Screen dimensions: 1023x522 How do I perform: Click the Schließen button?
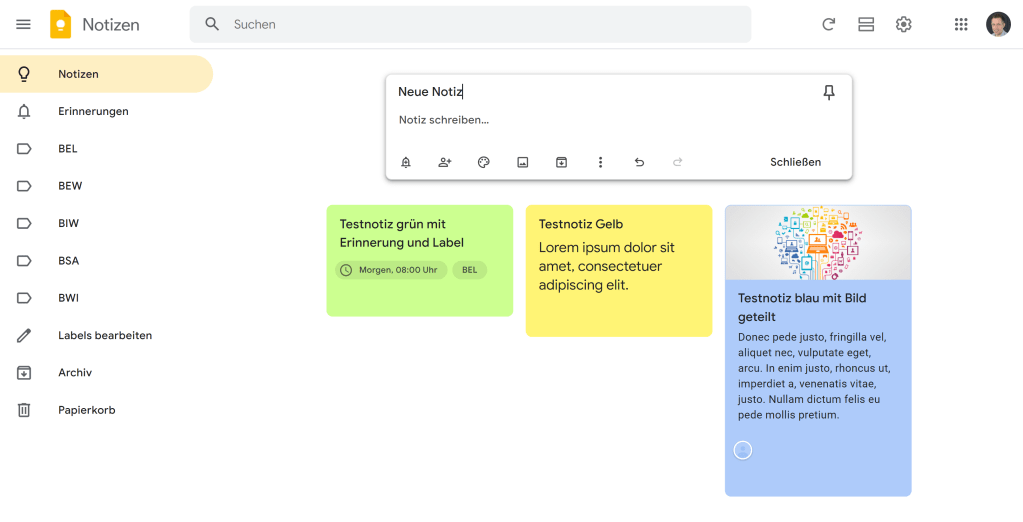pos(795,162)
